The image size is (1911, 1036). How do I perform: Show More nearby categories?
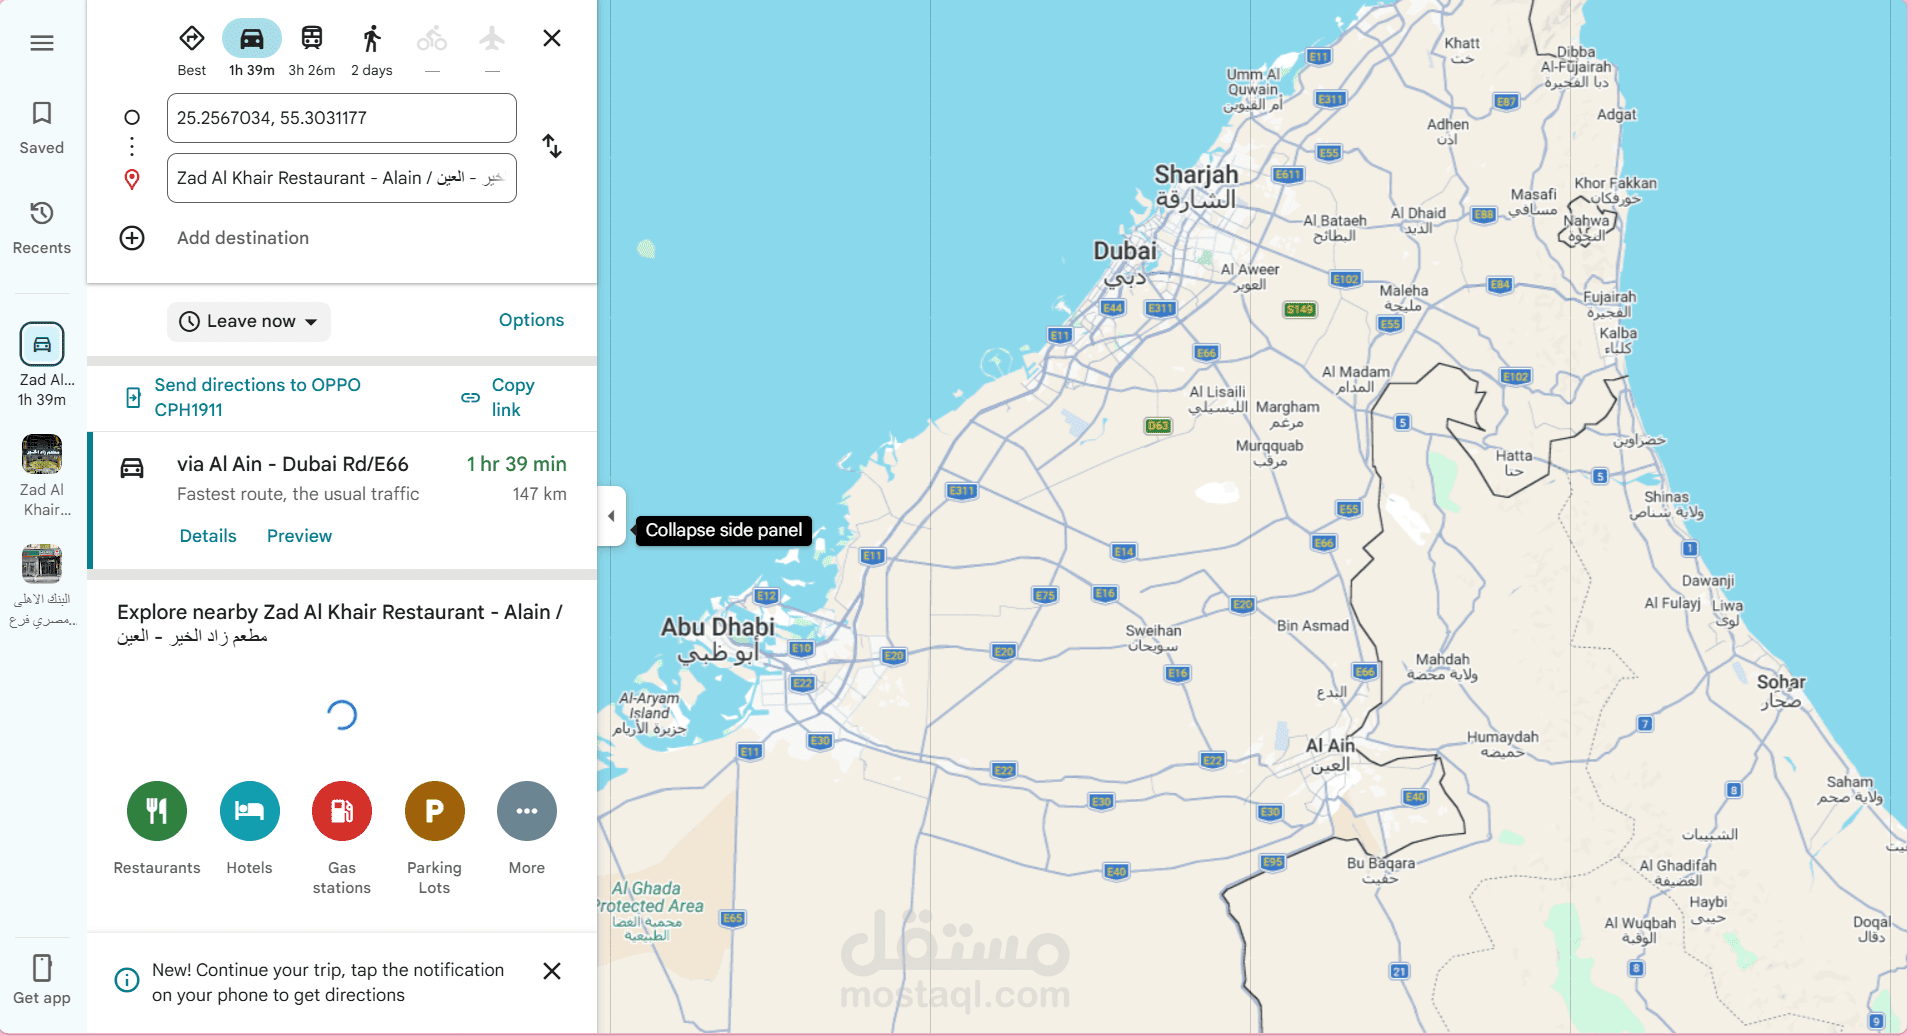527,811
